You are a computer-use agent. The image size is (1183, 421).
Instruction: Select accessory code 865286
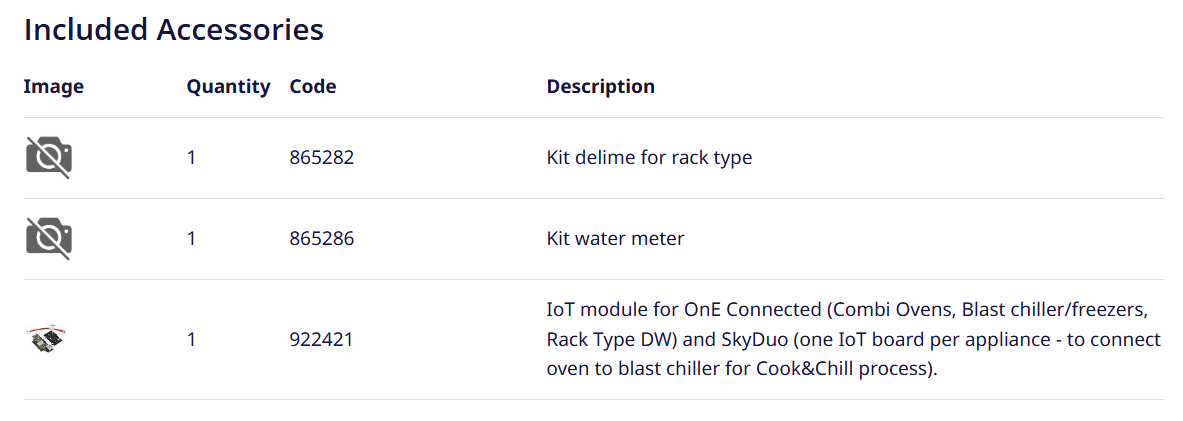pyautogui.click(x=321, y=239)
